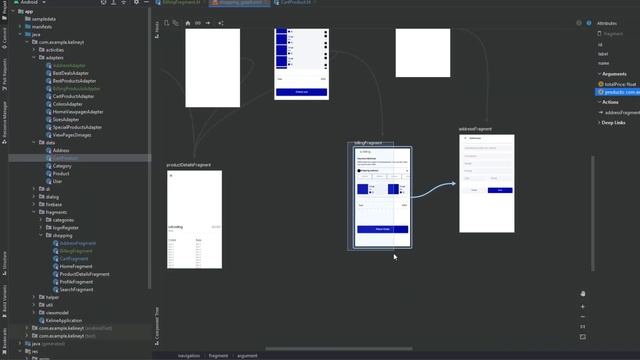Open ProductDetailsFragment file in tree
The height and width of the screenshot is (360, 640).
[84, 274]
